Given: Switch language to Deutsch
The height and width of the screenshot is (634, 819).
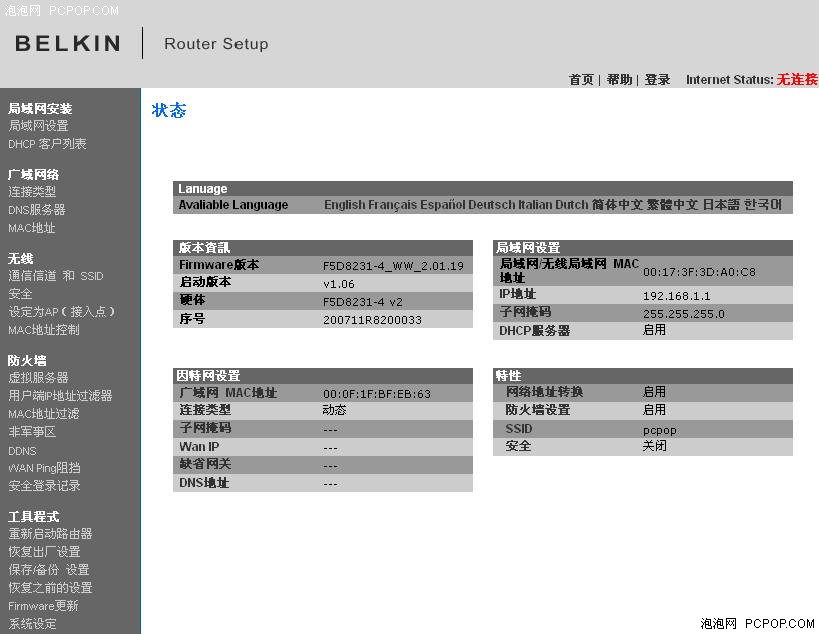Looking at the screenshot, I should coord(492,205).
